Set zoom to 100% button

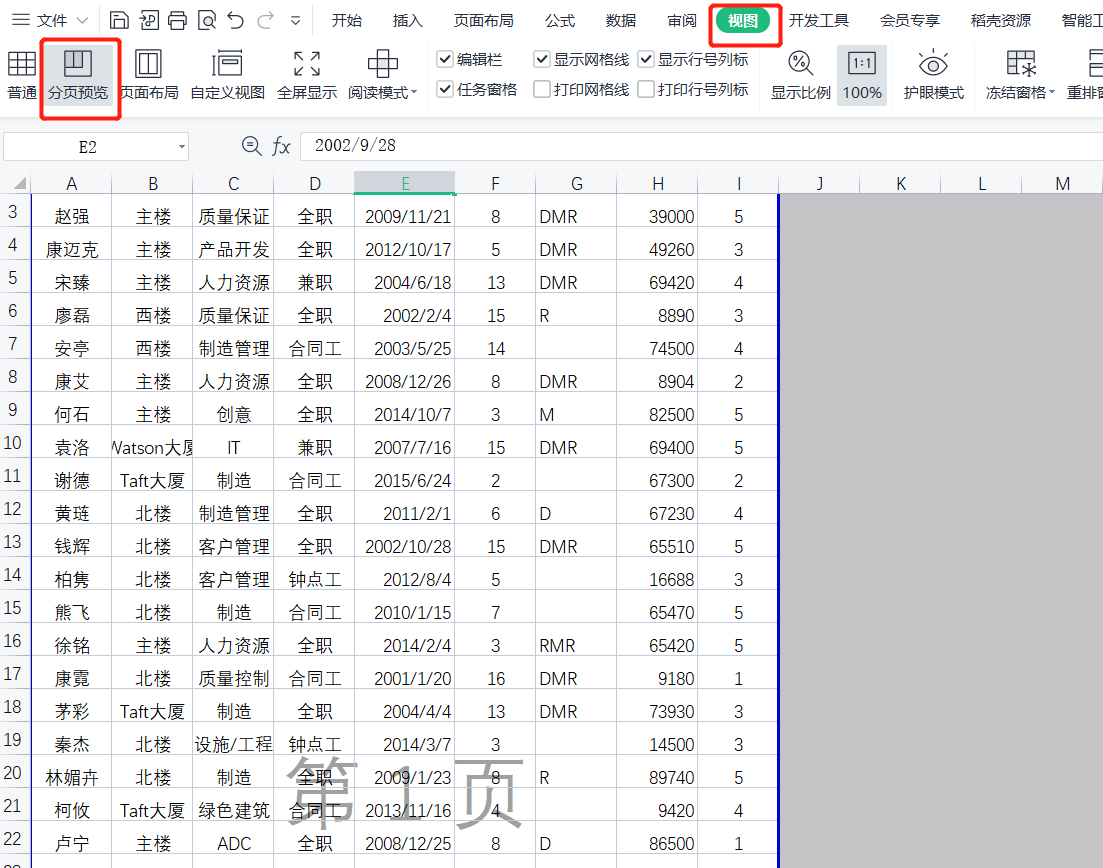[x=862, y=75]
